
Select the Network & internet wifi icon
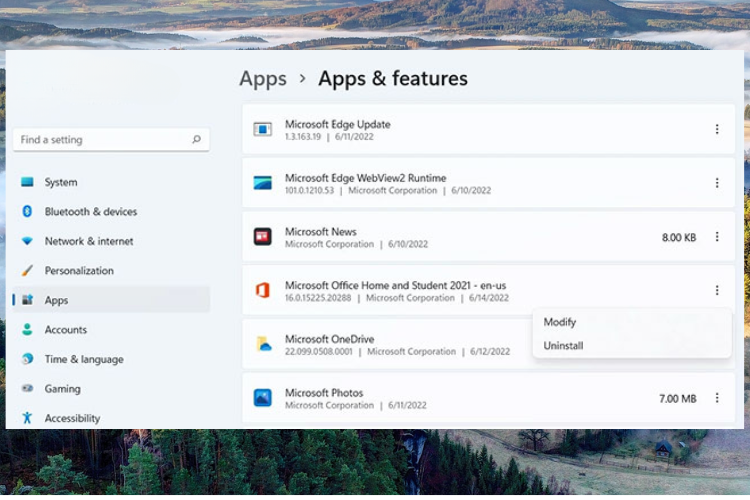[27, 241]
